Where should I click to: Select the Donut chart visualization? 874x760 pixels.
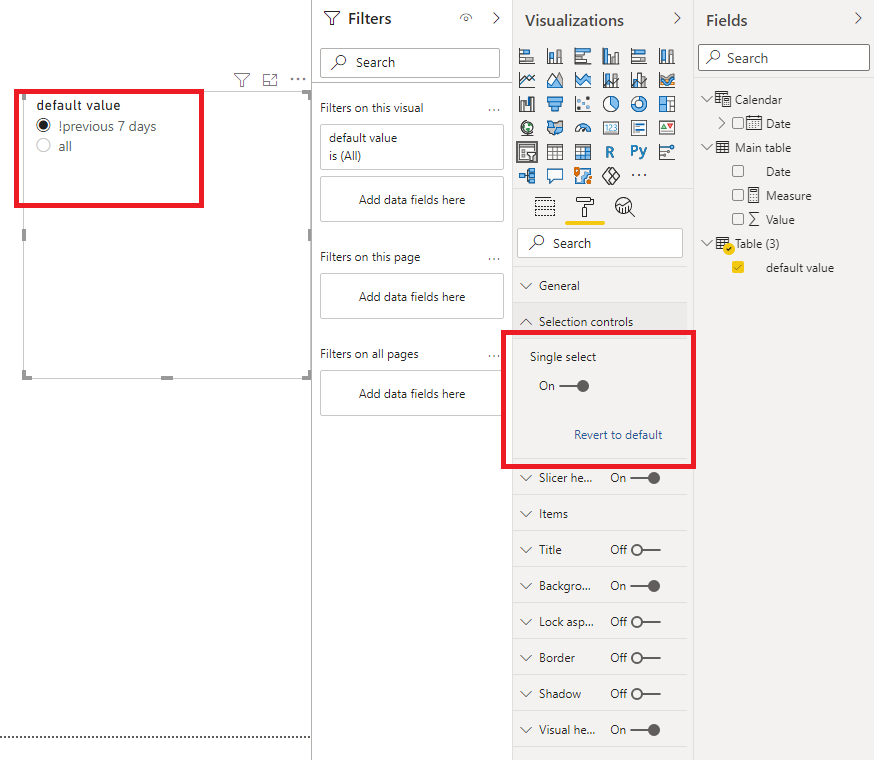coord(639,104)
